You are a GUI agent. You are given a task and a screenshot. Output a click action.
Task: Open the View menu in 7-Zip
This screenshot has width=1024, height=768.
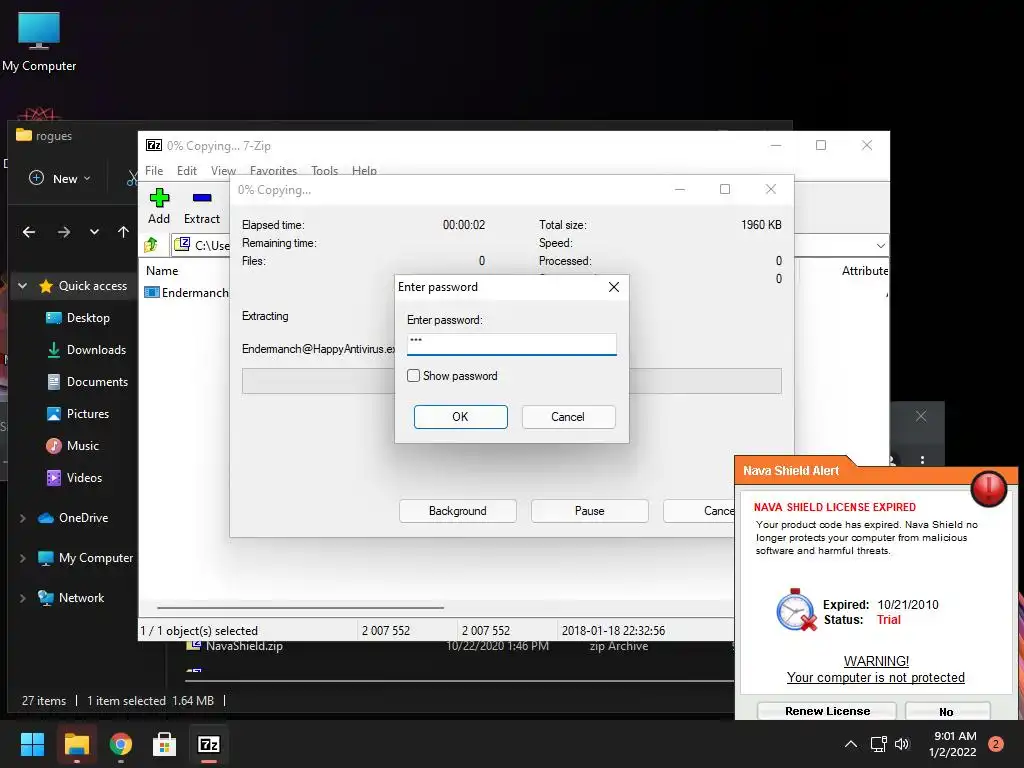click(223, 170)
